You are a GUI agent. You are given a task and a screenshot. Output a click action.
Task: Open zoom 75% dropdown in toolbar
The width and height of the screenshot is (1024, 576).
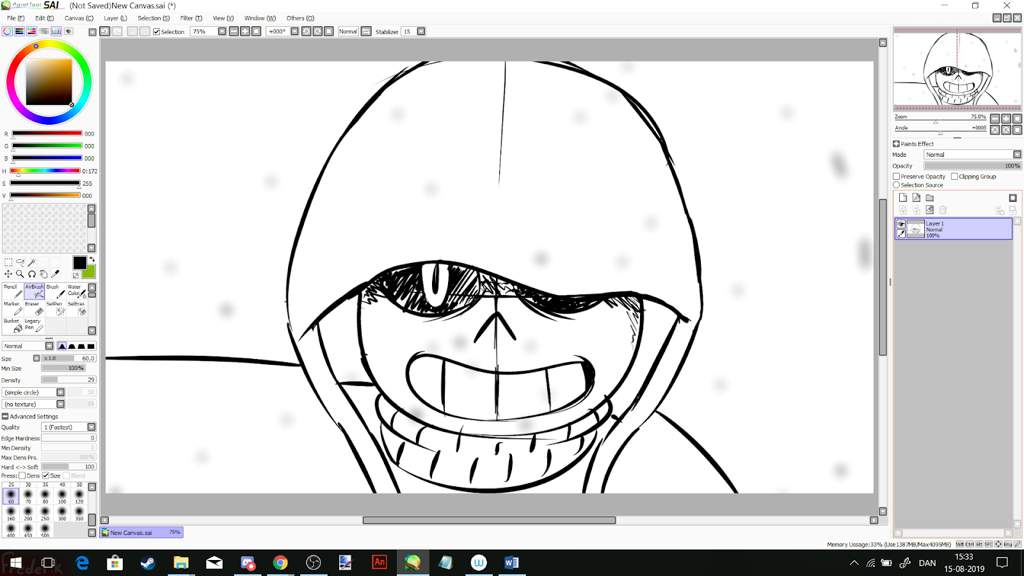[x=222, y=31]
